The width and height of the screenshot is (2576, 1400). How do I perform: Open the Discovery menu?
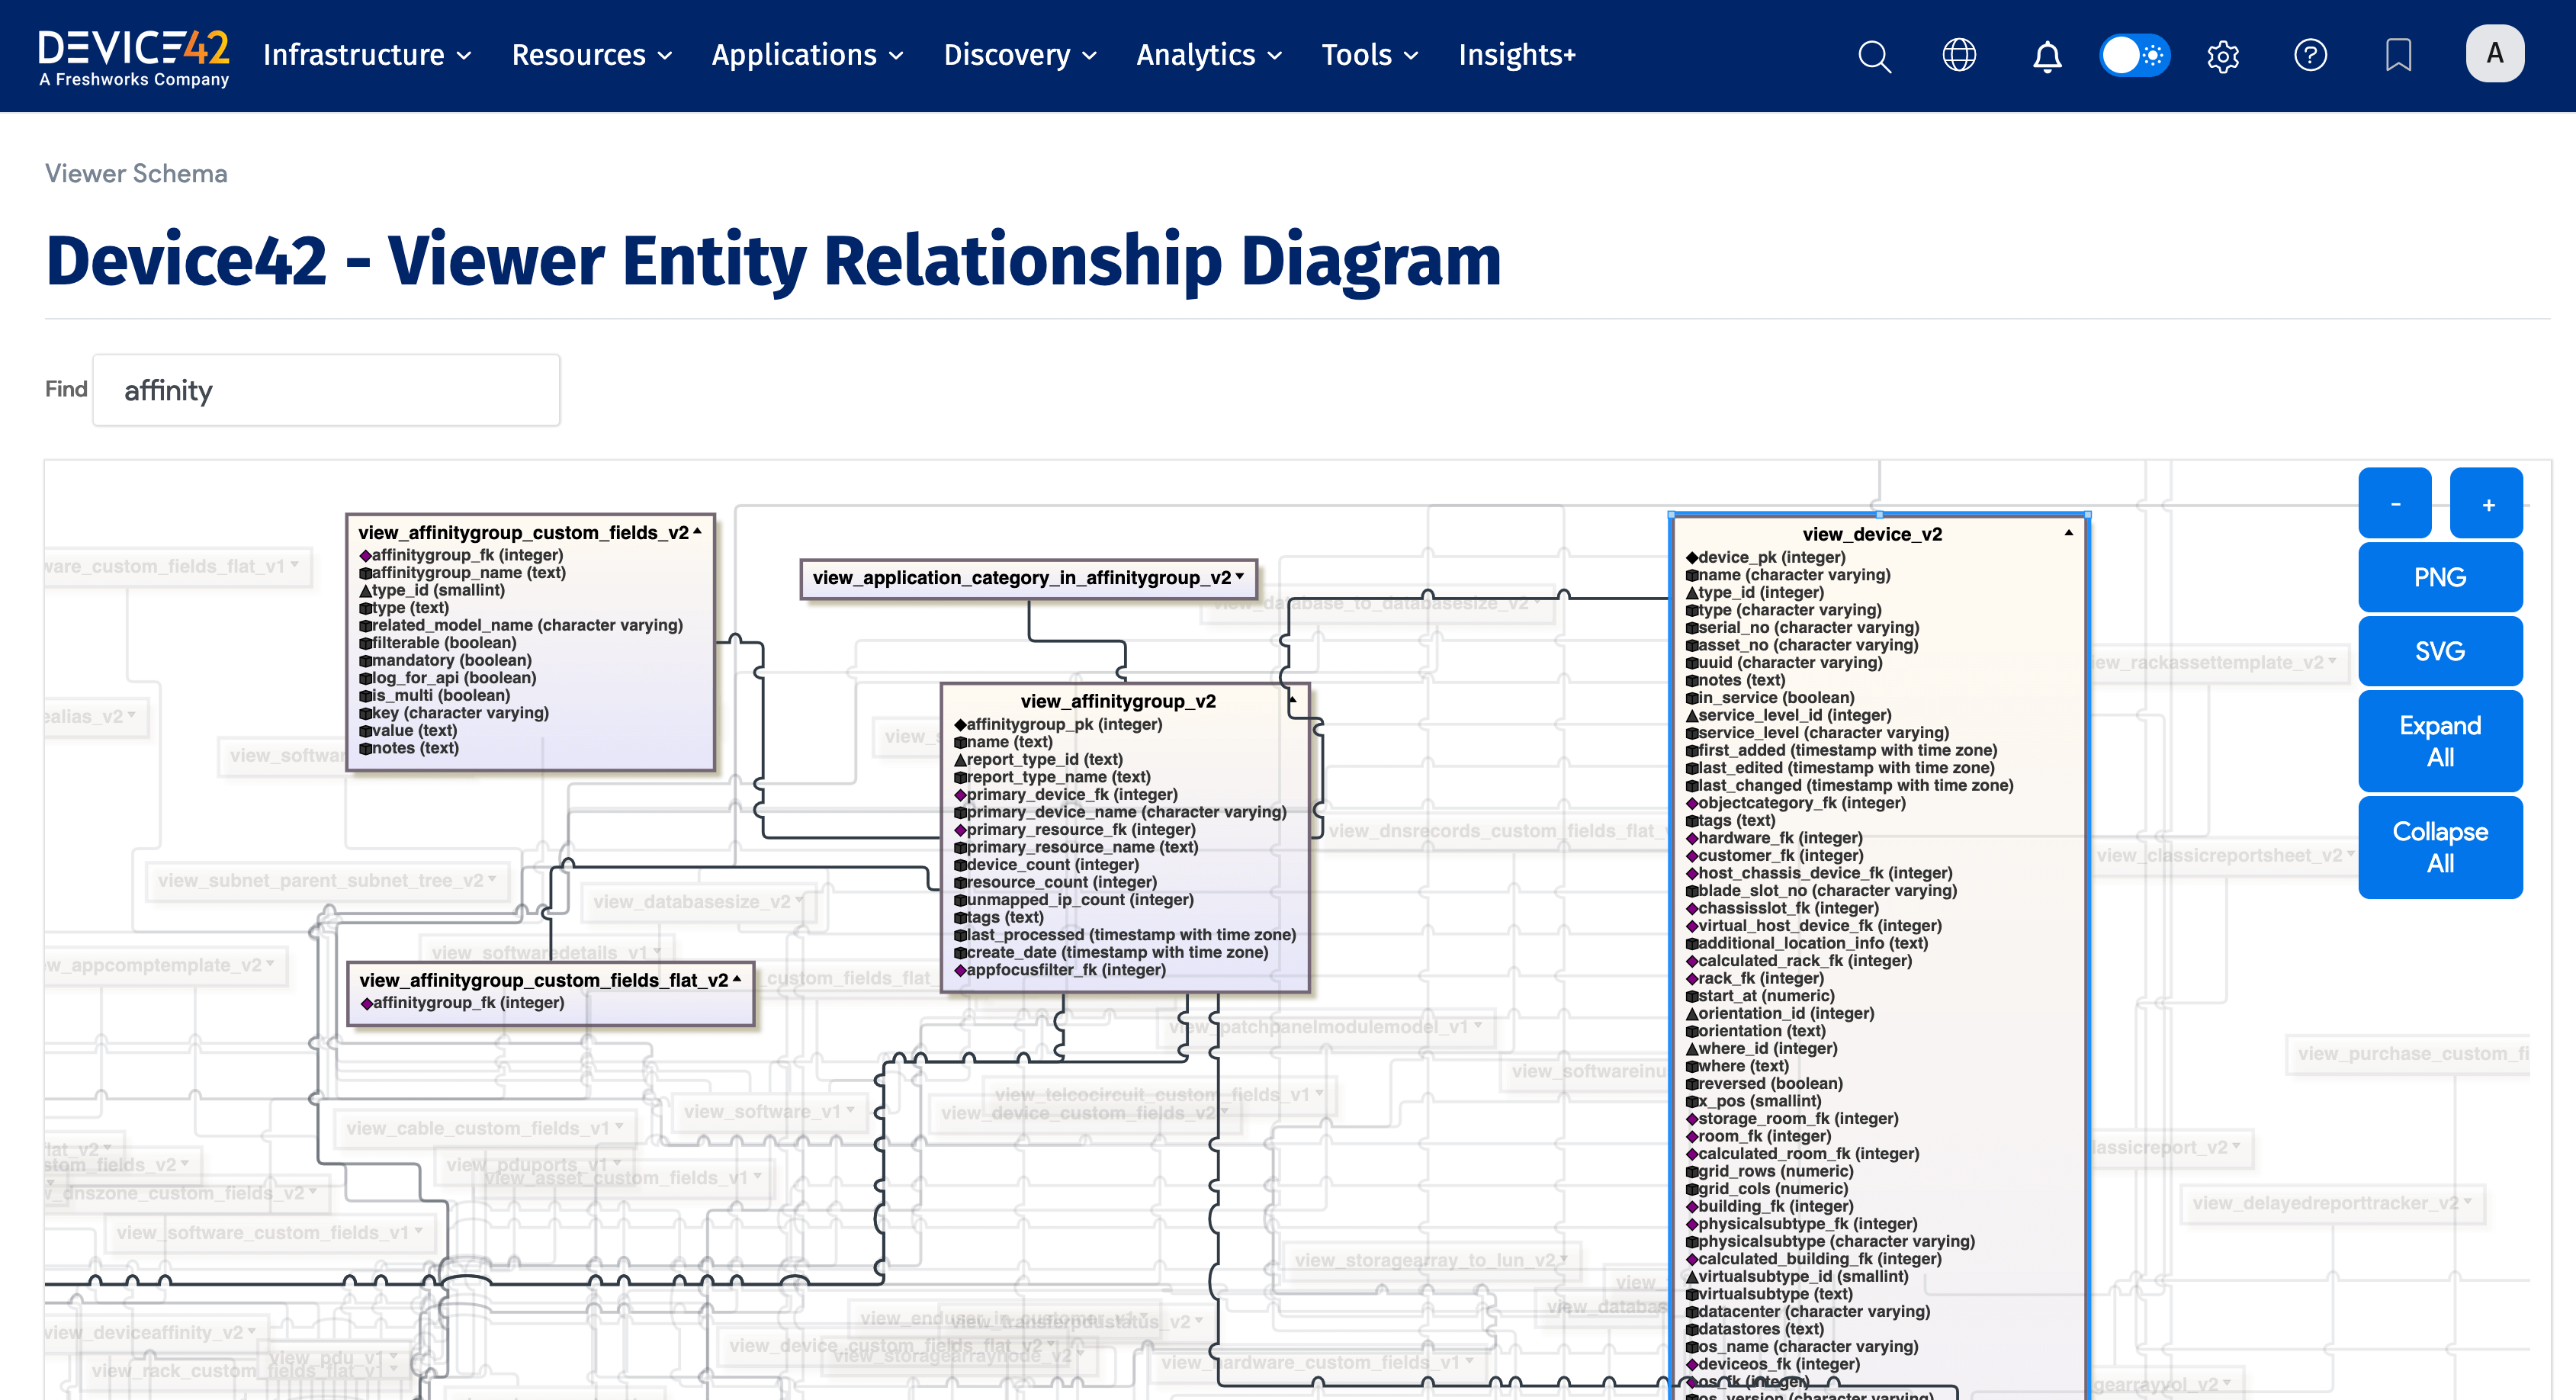tap(1020, 55)
